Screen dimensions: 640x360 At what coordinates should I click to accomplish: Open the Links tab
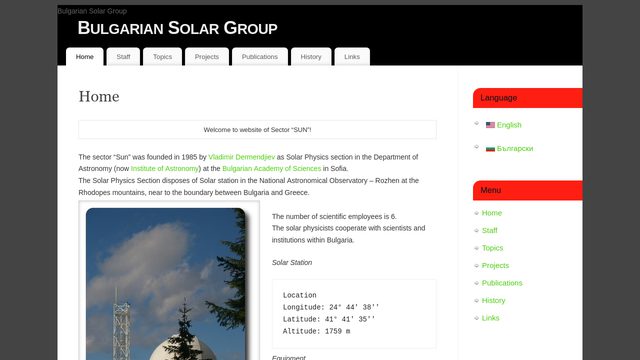(352, 57)
